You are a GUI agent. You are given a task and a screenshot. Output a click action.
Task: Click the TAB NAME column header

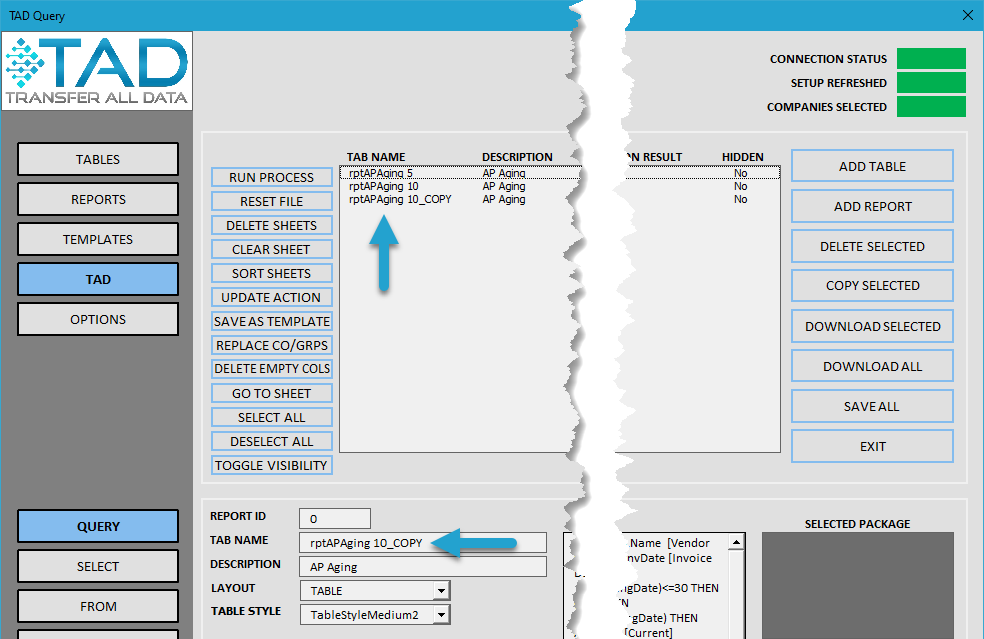[376, 157]
